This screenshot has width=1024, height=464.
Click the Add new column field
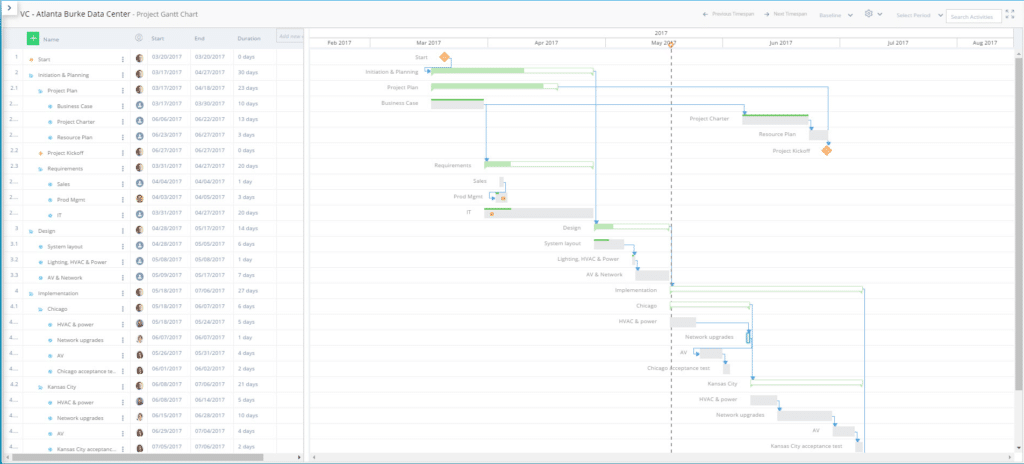point(289,37)
